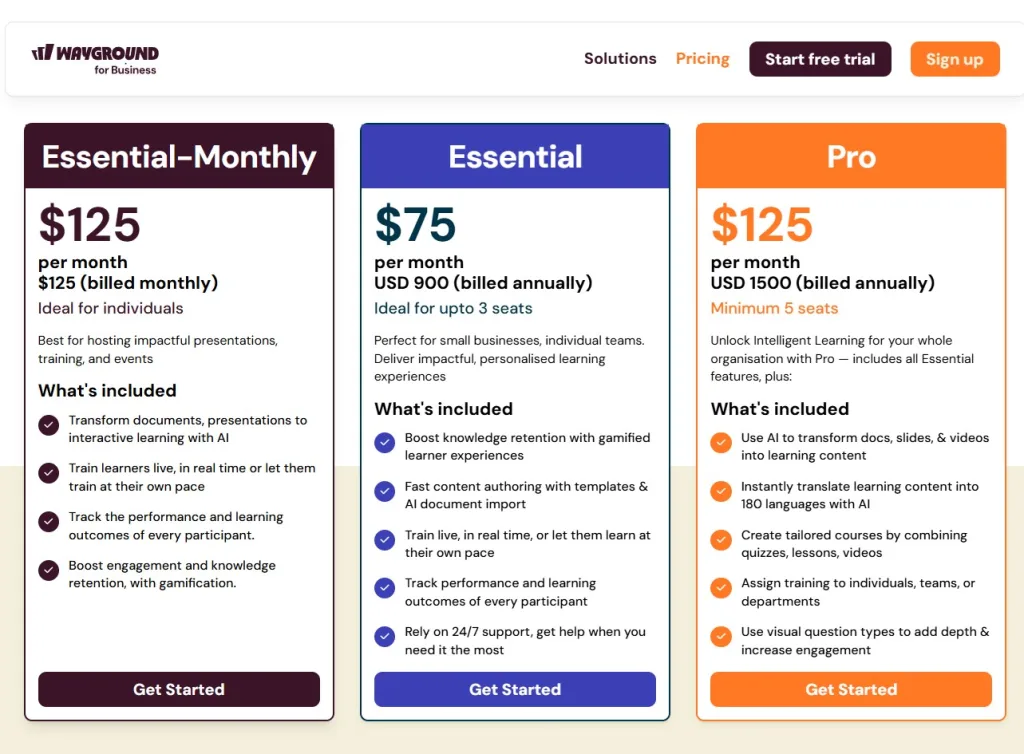
Task: Click the orange Sign up button
Action: [x=954, y=59]
